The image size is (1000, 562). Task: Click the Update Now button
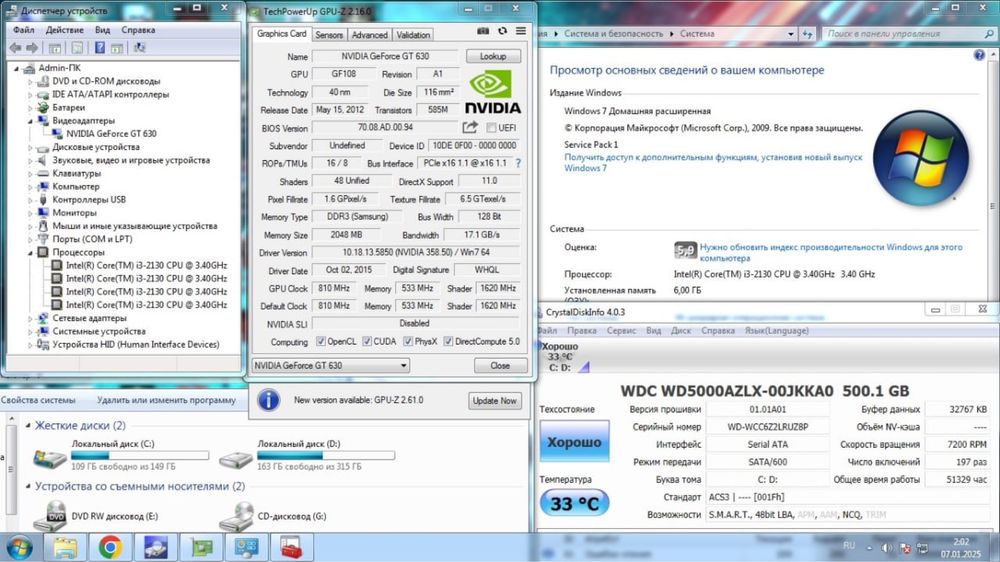coord(494,401)
